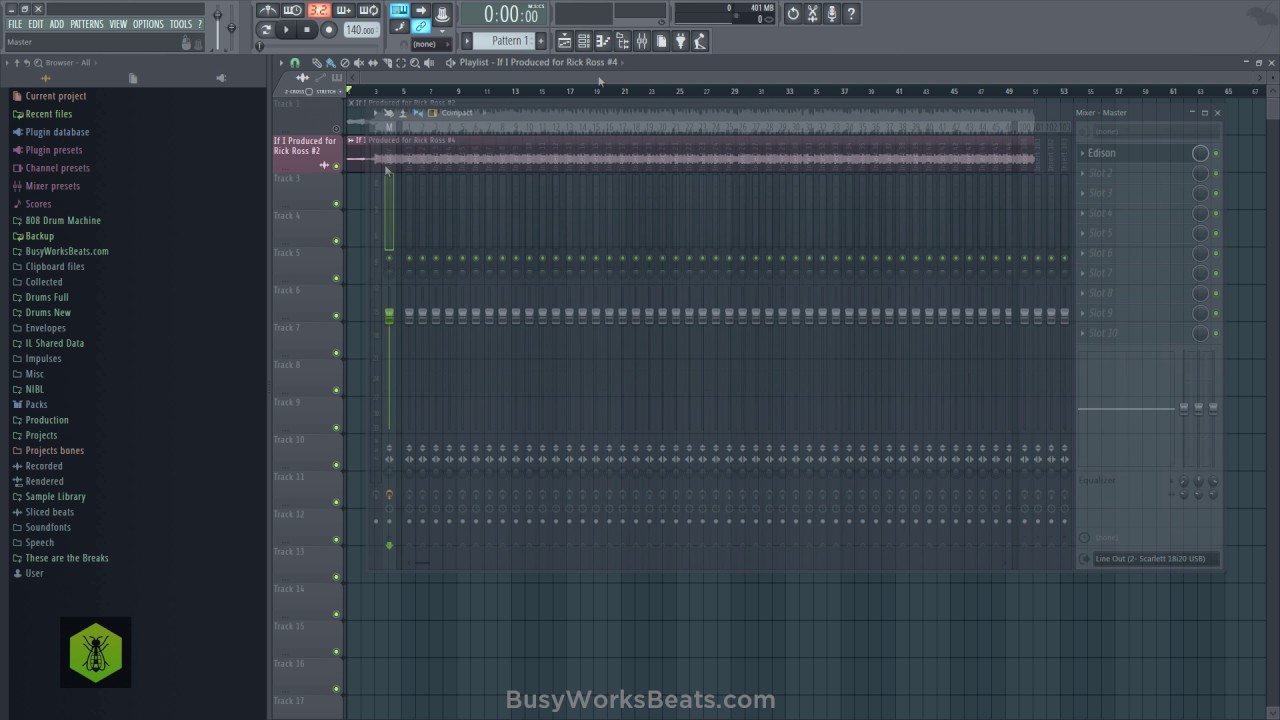Select the Select tool in Playlist

[400, 62]
